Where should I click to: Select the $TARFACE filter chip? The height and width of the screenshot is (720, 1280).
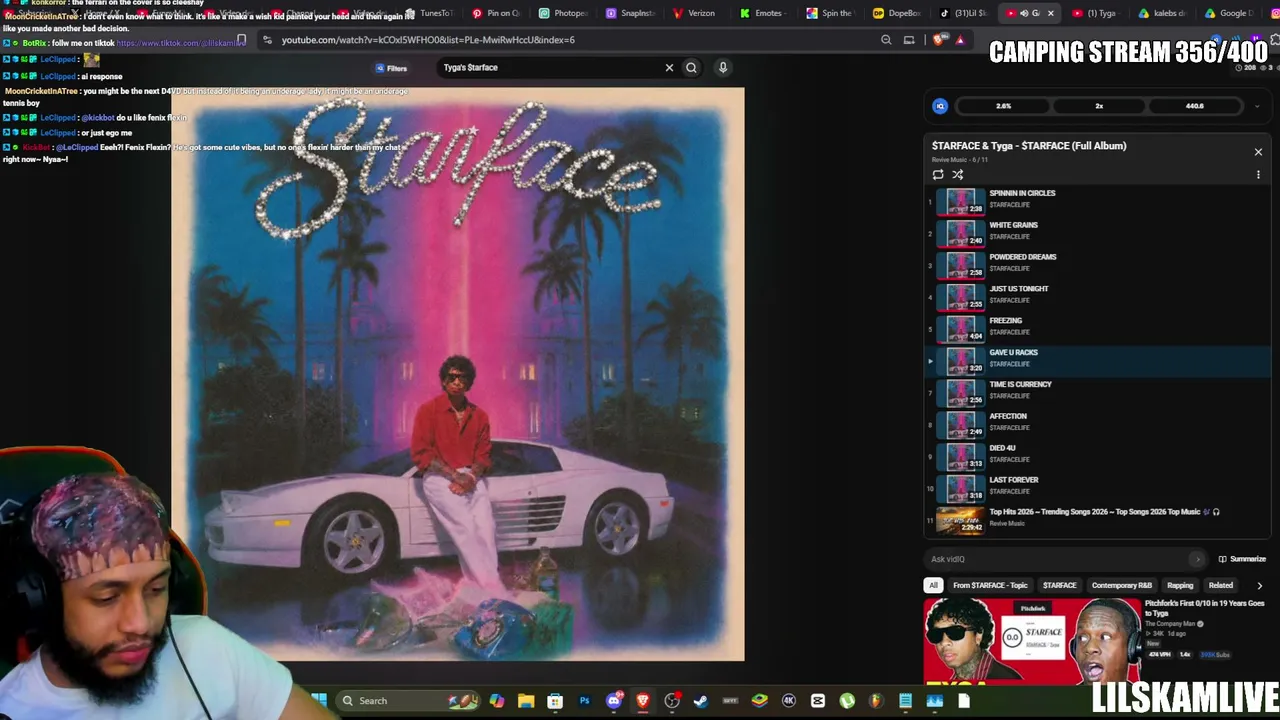tap(1059, 586)
